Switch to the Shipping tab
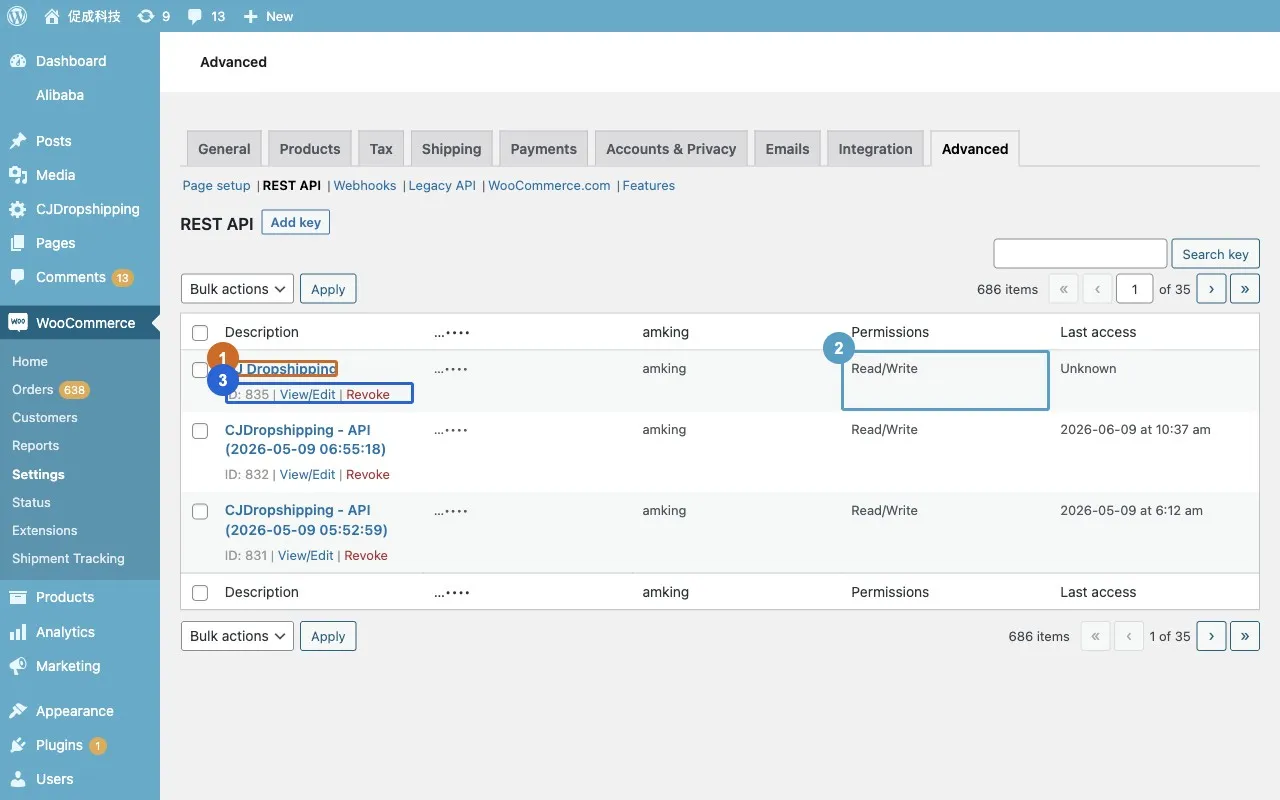1280x800 pixels. tap(451, 149)
